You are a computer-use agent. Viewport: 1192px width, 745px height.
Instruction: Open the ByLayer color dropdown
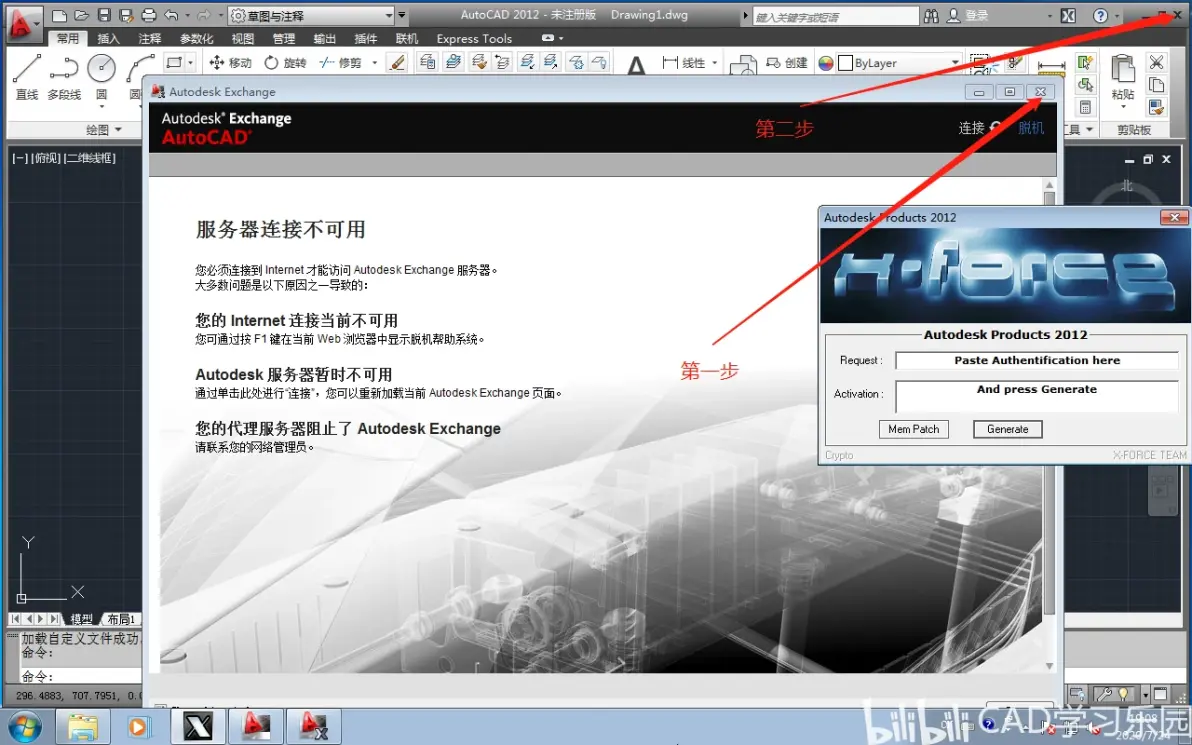tap(899, 63)
